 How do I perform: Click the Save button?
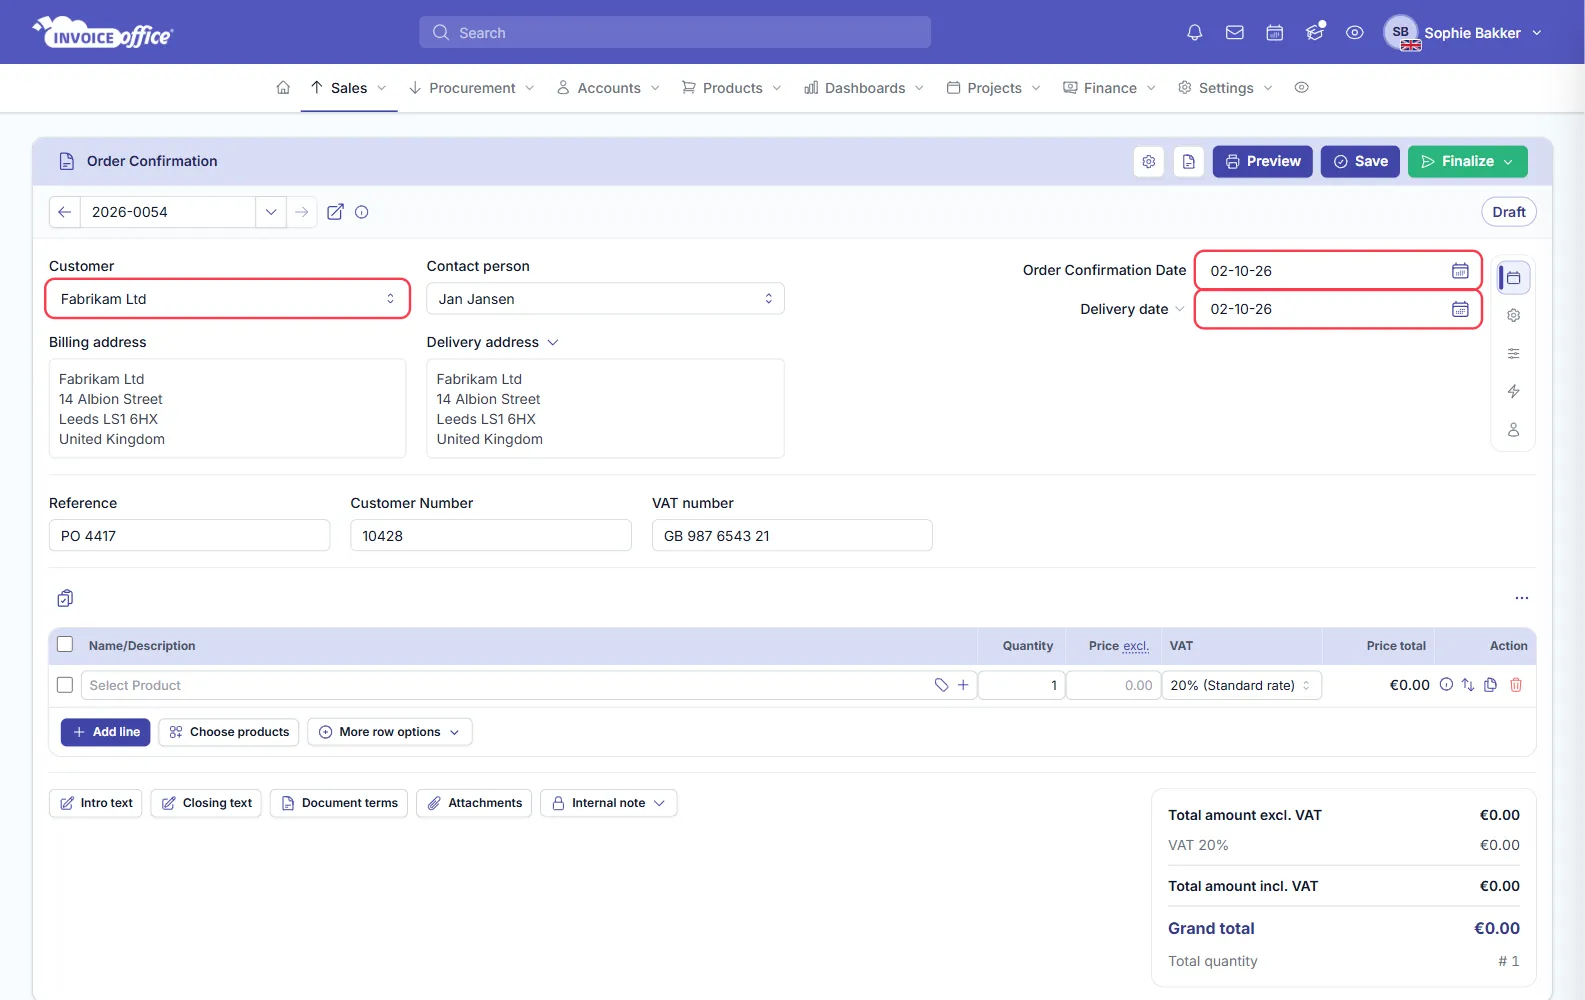tap(1360, 162)
